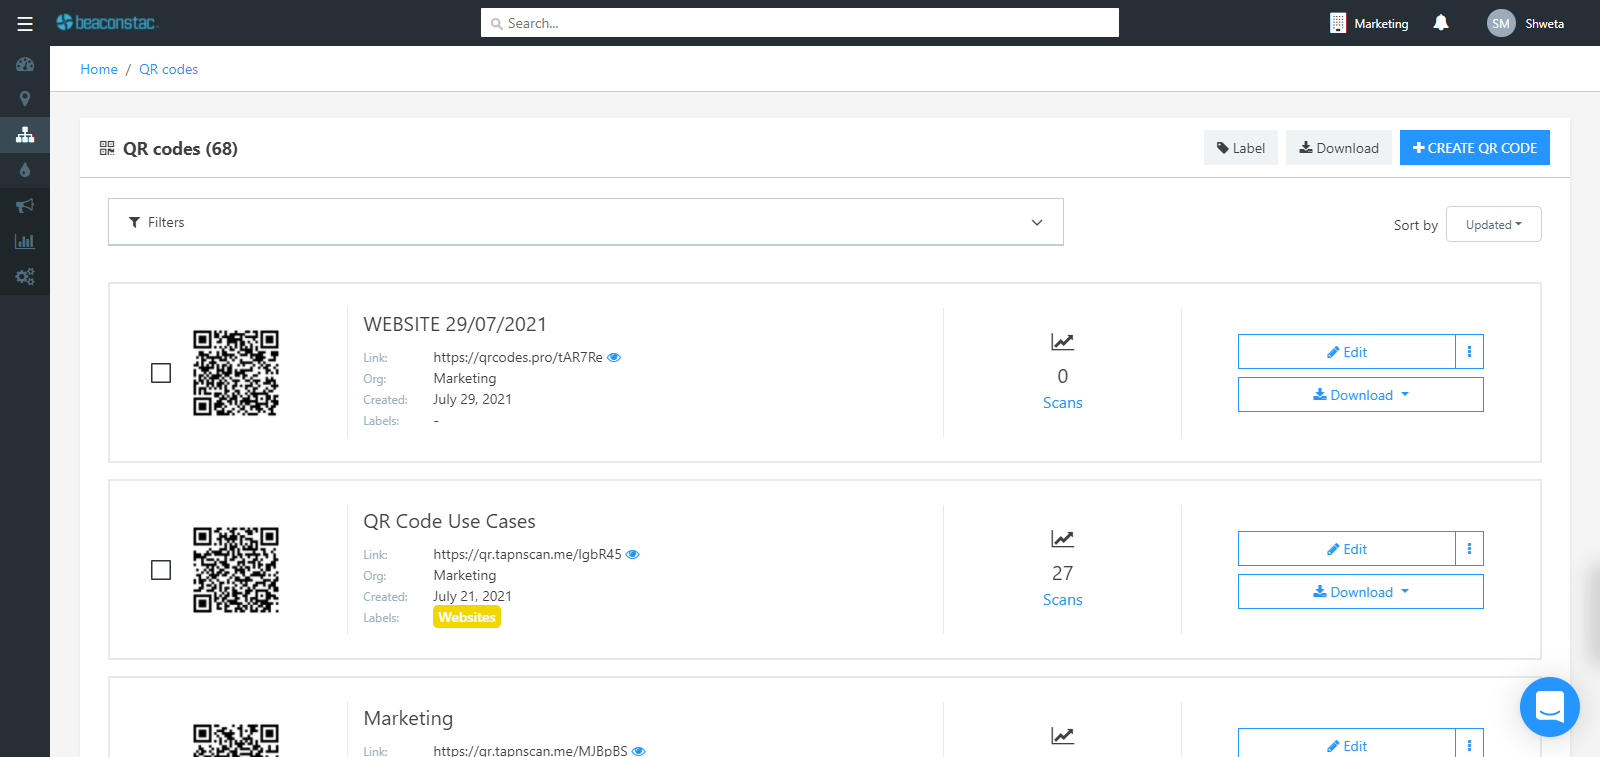Click the notification bell icon
1600x757 pixels.
click(1441, 23)
